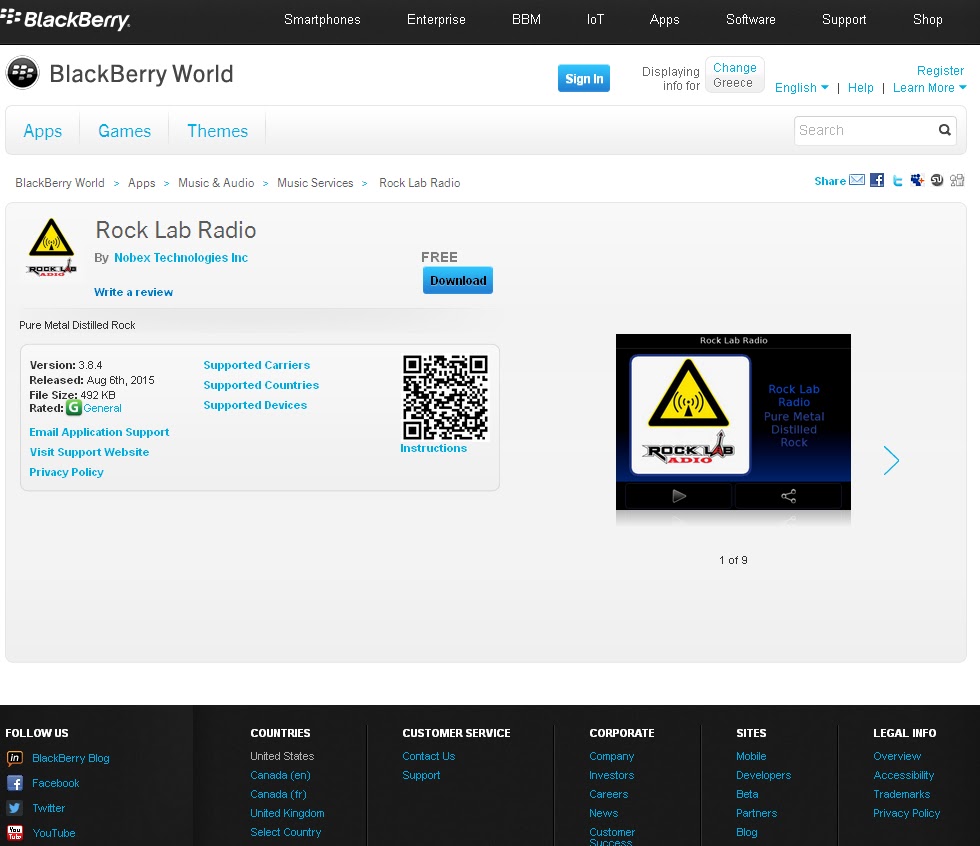Click the YouTube footer icon
The image size is (980, 846).
[14, 833]
